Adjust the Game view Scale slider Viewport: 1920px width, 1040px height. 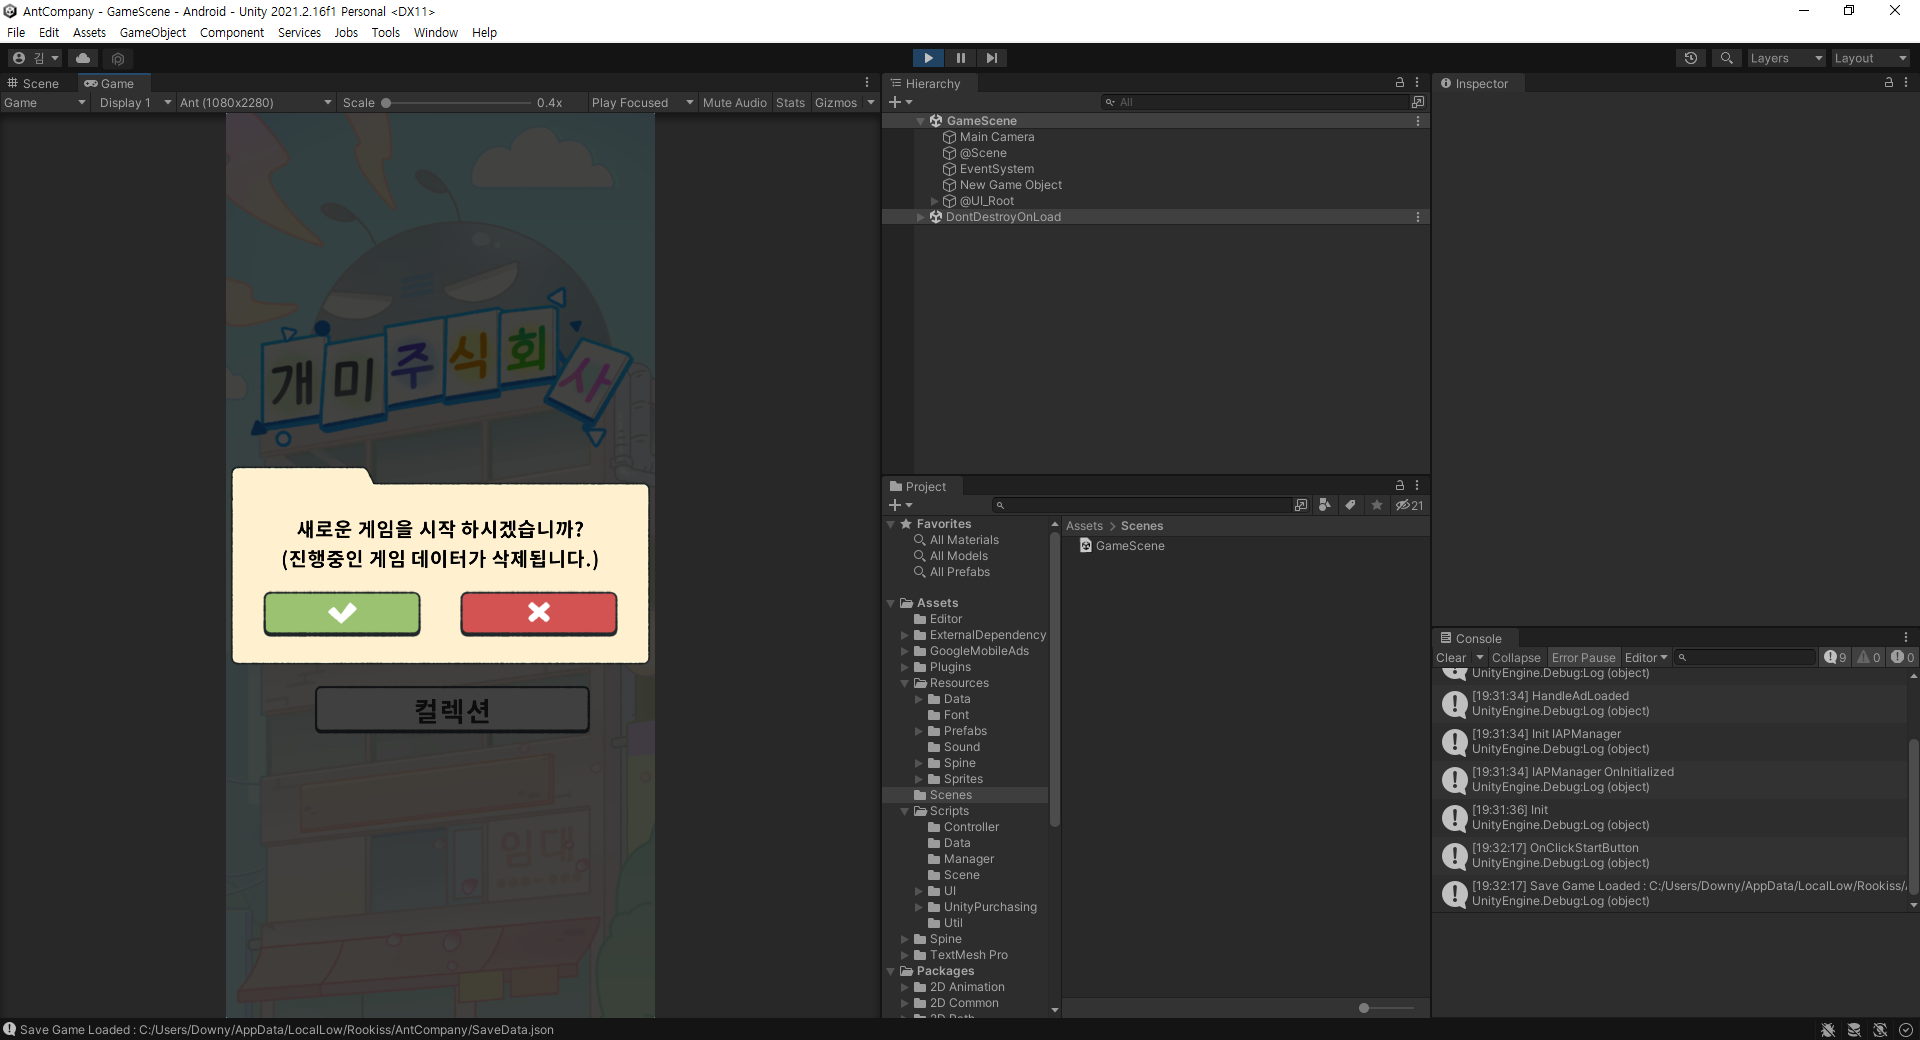point(456,102)
